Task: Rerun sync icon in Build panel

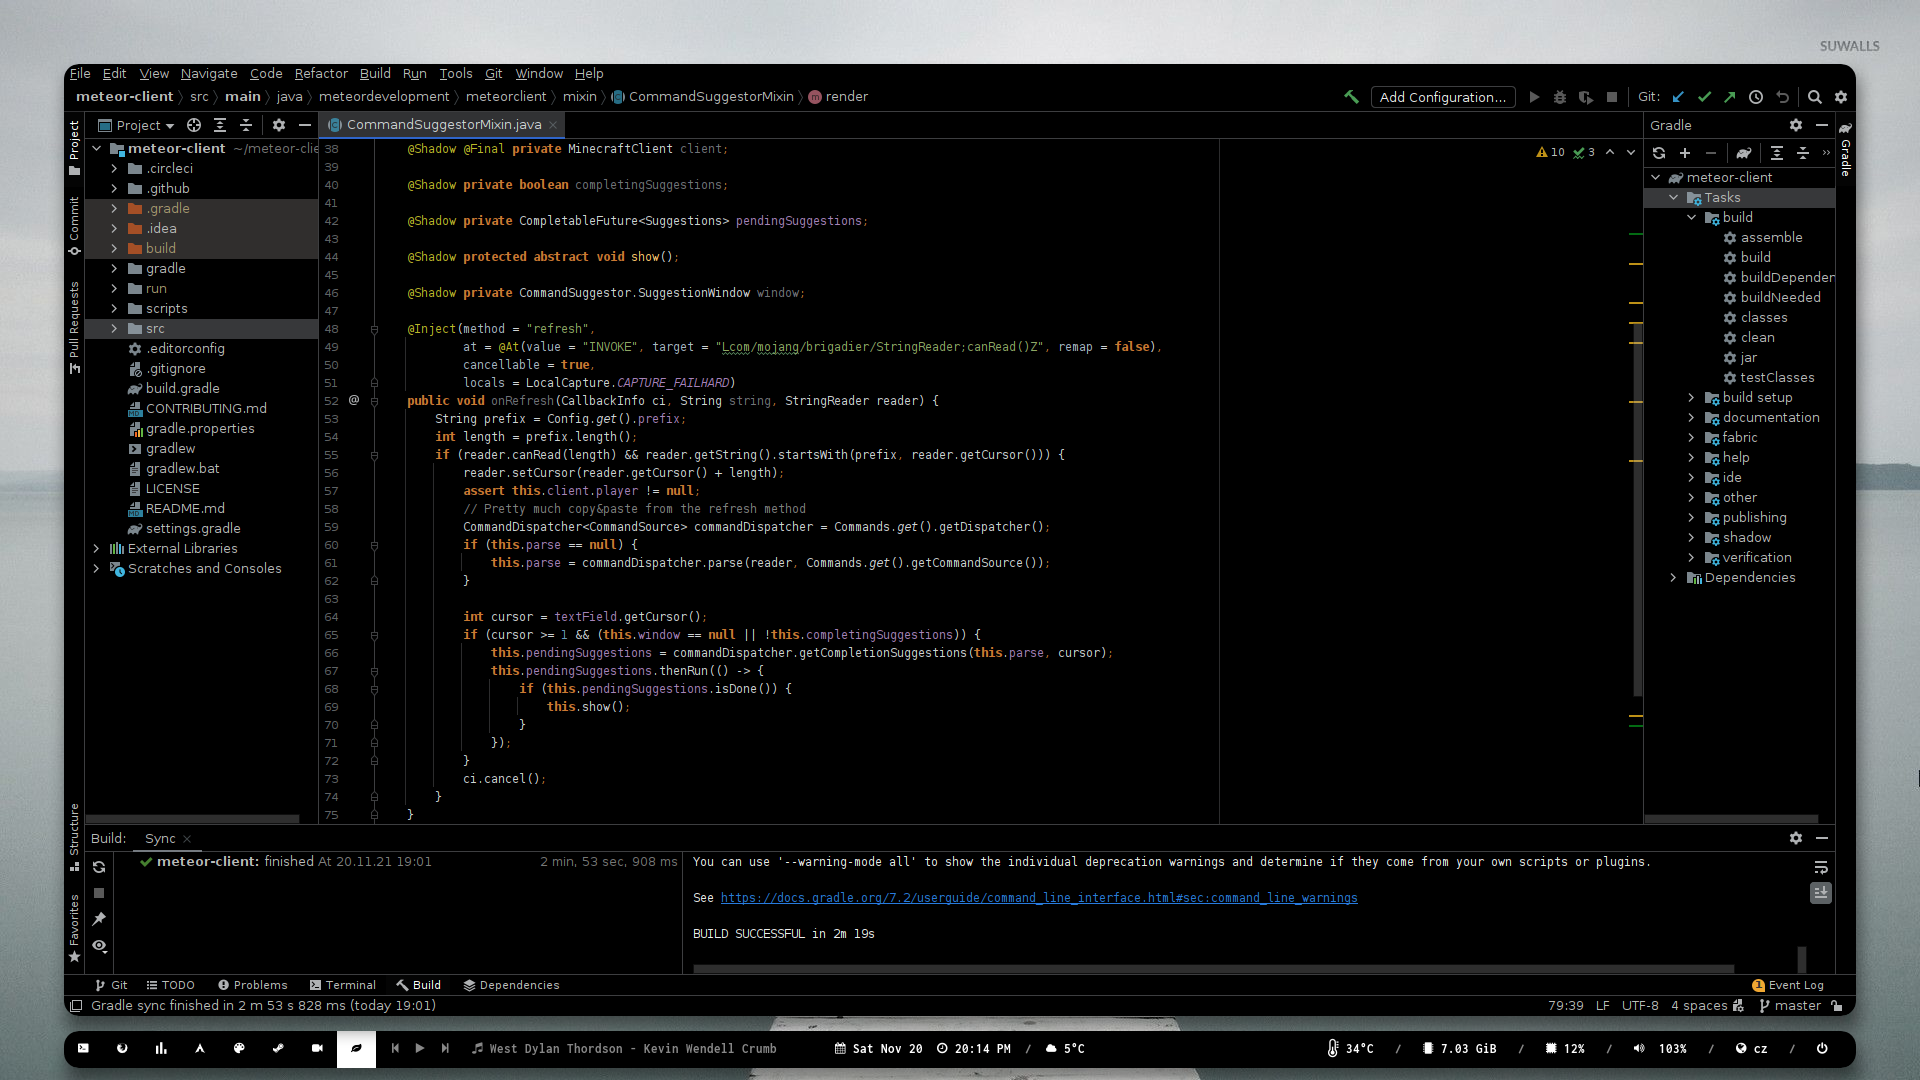Action: 99,867
